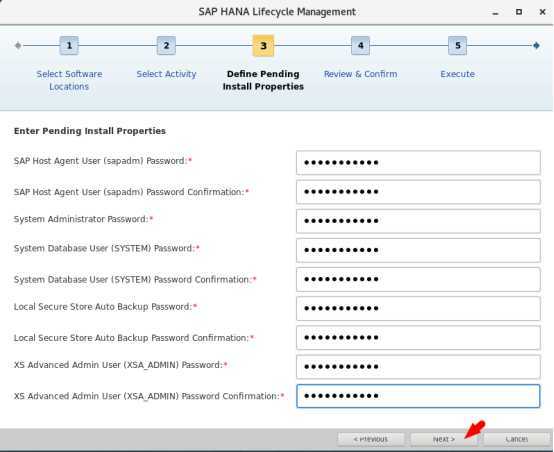Proceed with the Next button
The height and width of the screenshot is (452, 554).
[444, 439]
